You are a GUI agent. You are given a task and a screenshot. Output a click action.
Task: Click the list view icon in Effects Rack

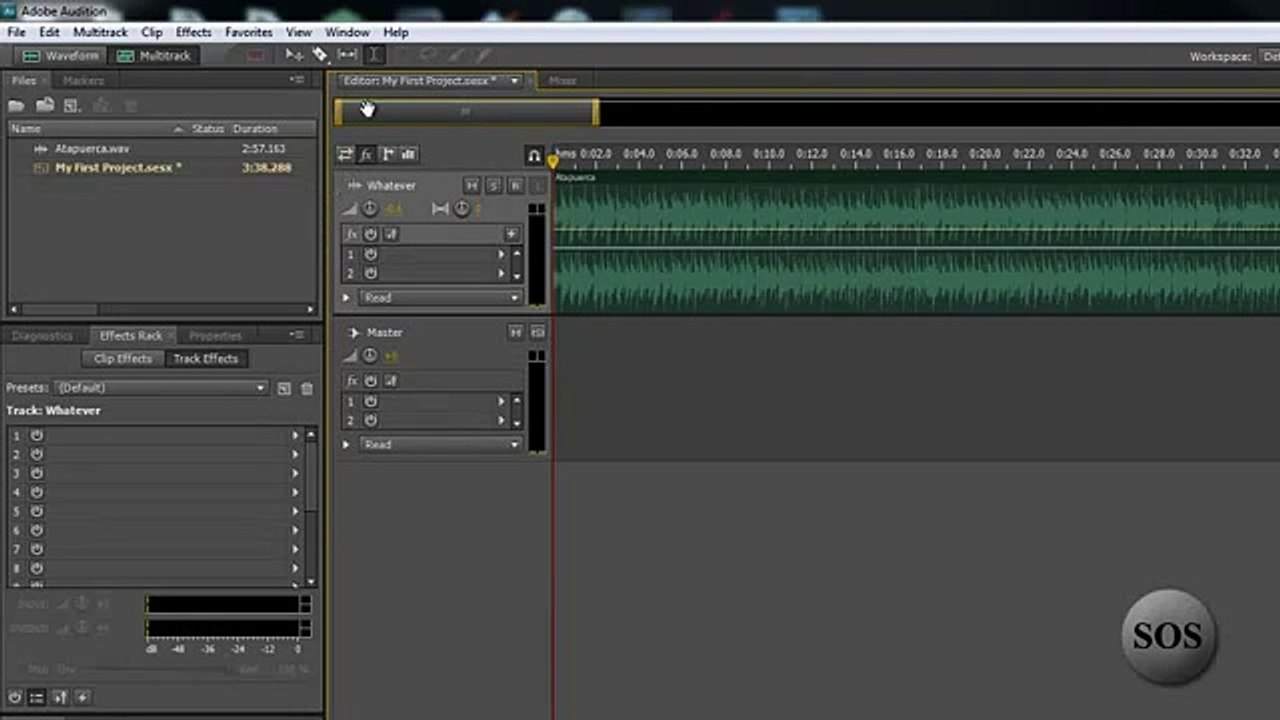tap(37, 698)
